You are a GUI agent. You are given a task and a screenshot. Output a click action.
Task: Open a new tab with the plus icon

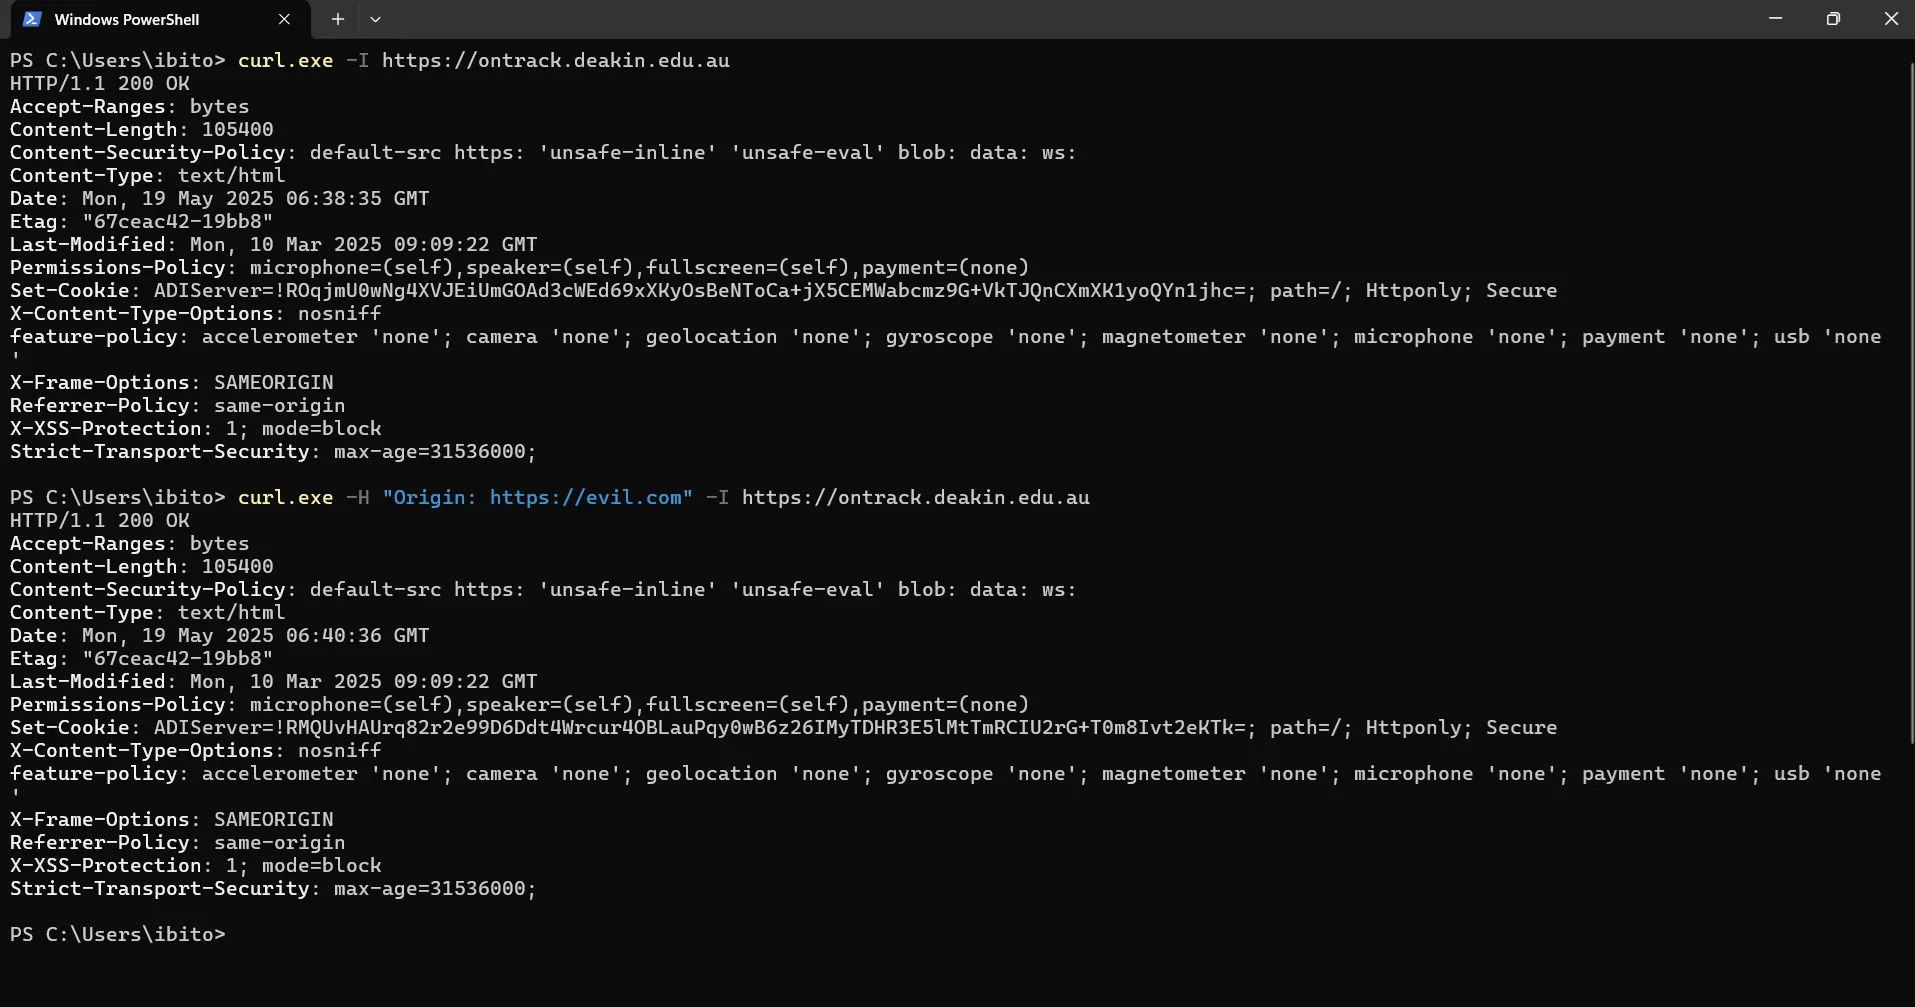[337, 18]
